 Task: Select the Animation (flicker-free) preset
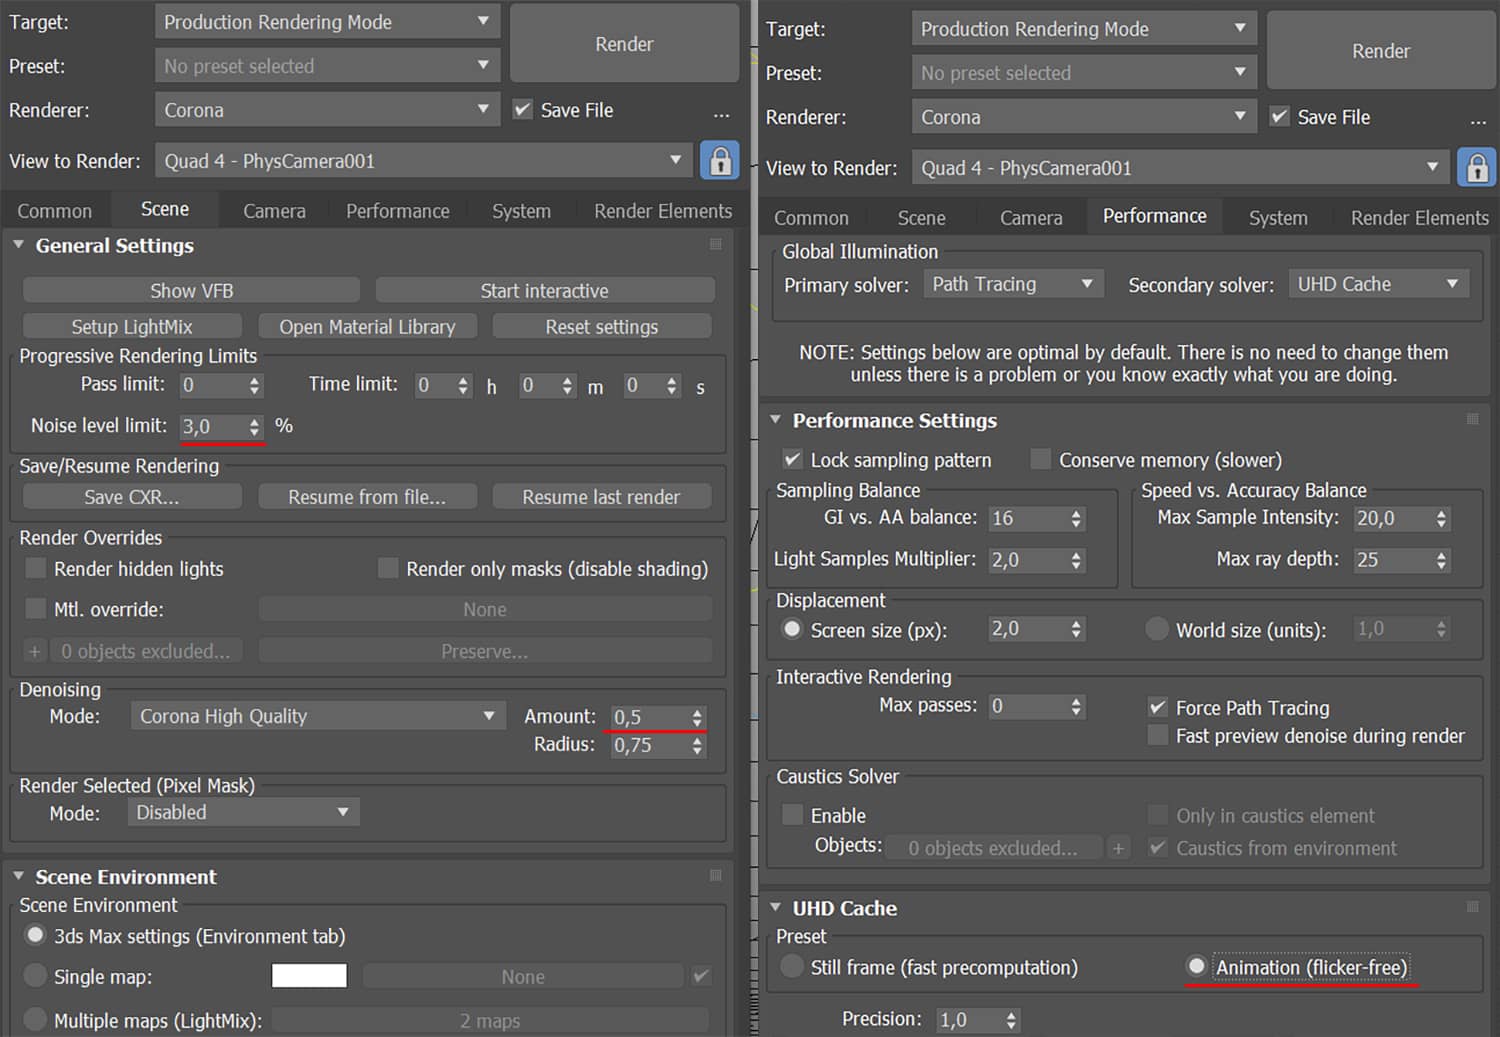pyautogui.click(x=1196, y=967)
